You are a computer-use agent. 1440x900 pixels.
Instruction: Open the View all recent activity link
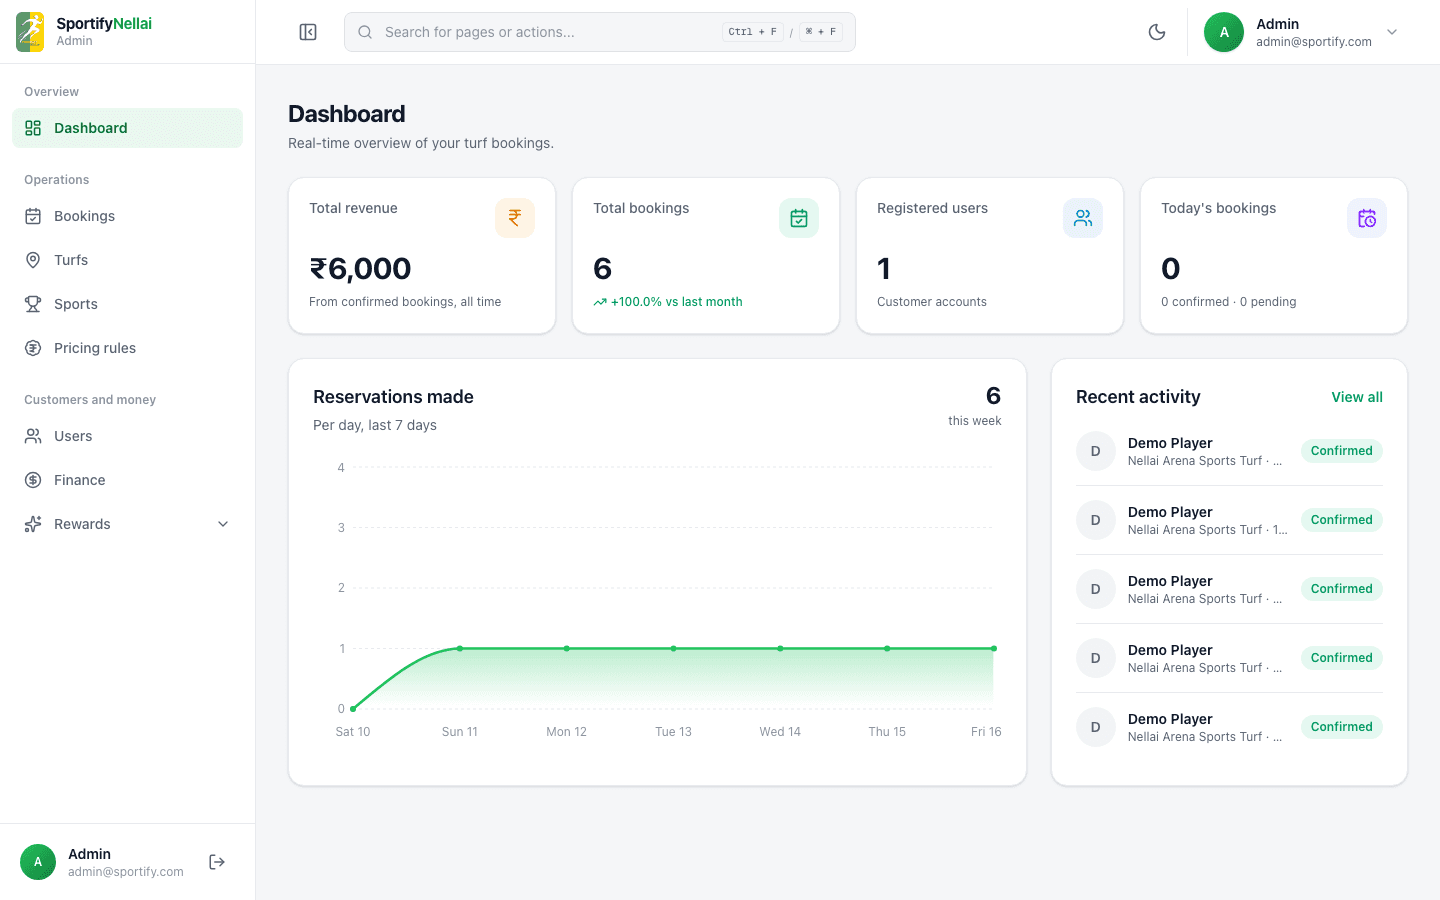1357,397
